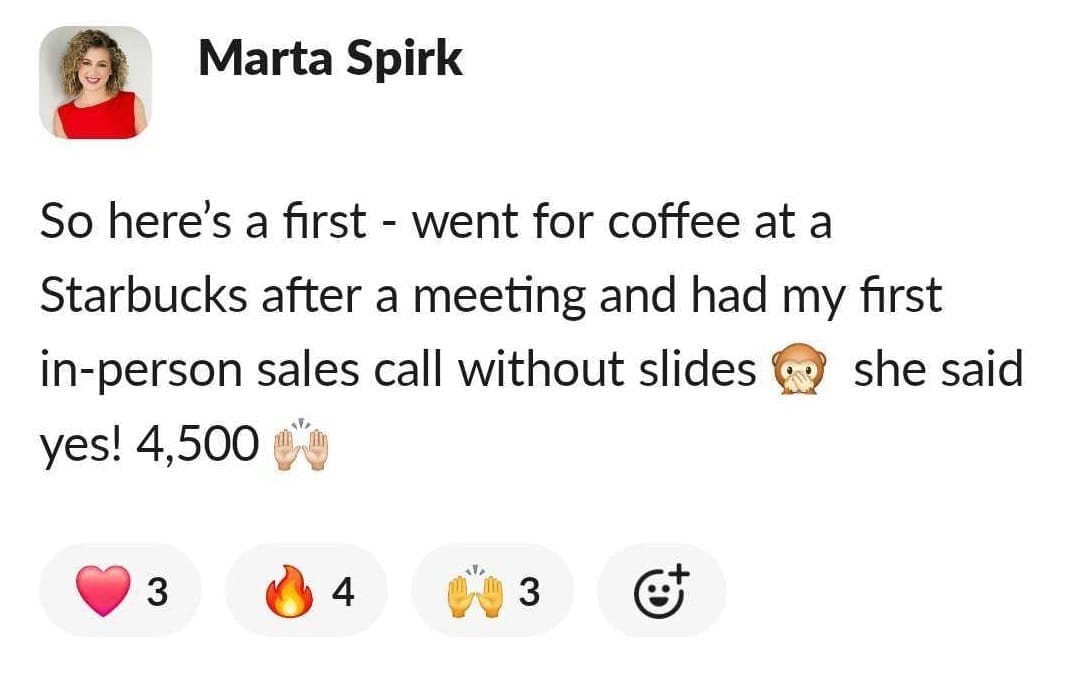Viewport: 1080px width, 674px height.
Task: Toggle the heart reaction pill
Action: click(x=119, y=592)
